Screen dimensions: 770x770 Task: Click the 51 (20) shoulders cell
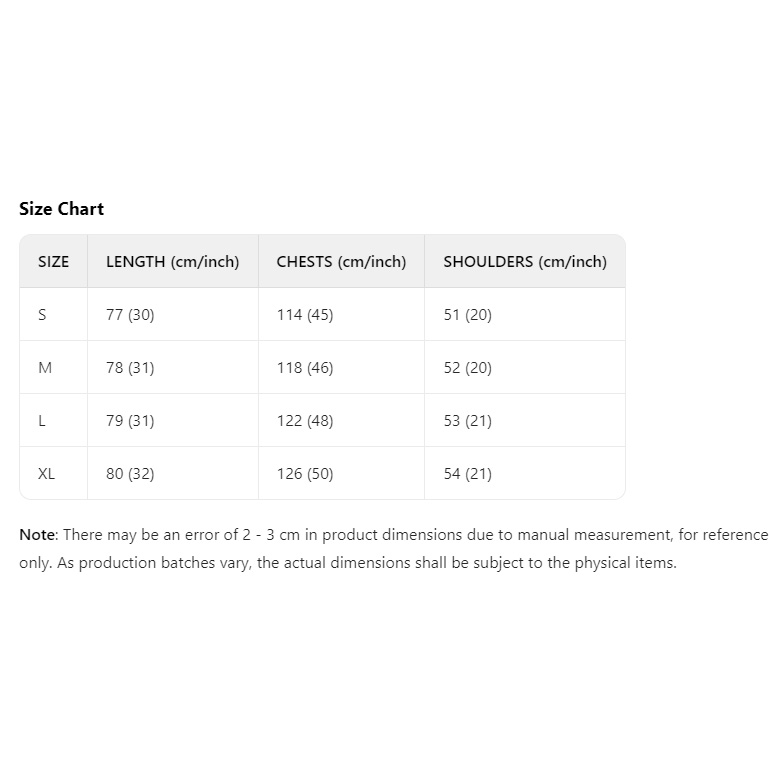tap(468, 314)
